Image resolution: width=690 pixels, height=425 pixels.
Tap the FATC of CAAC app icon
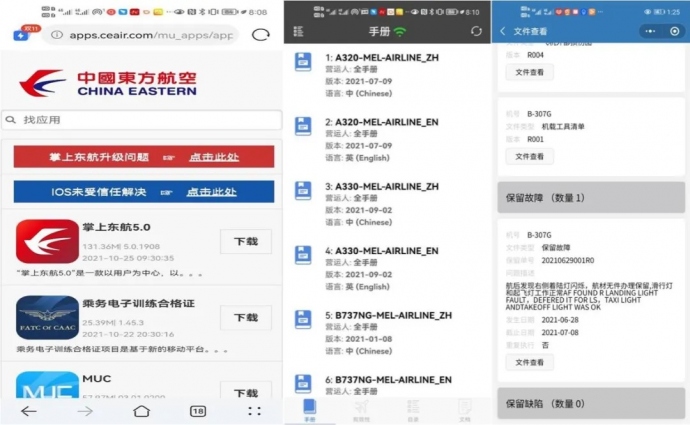pyautogui.click(x=47, y=317)
